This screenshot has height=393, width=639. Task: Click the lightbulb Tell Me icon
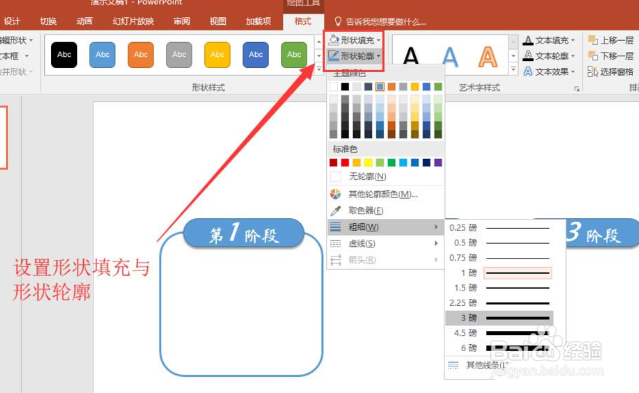pos(337,21)
